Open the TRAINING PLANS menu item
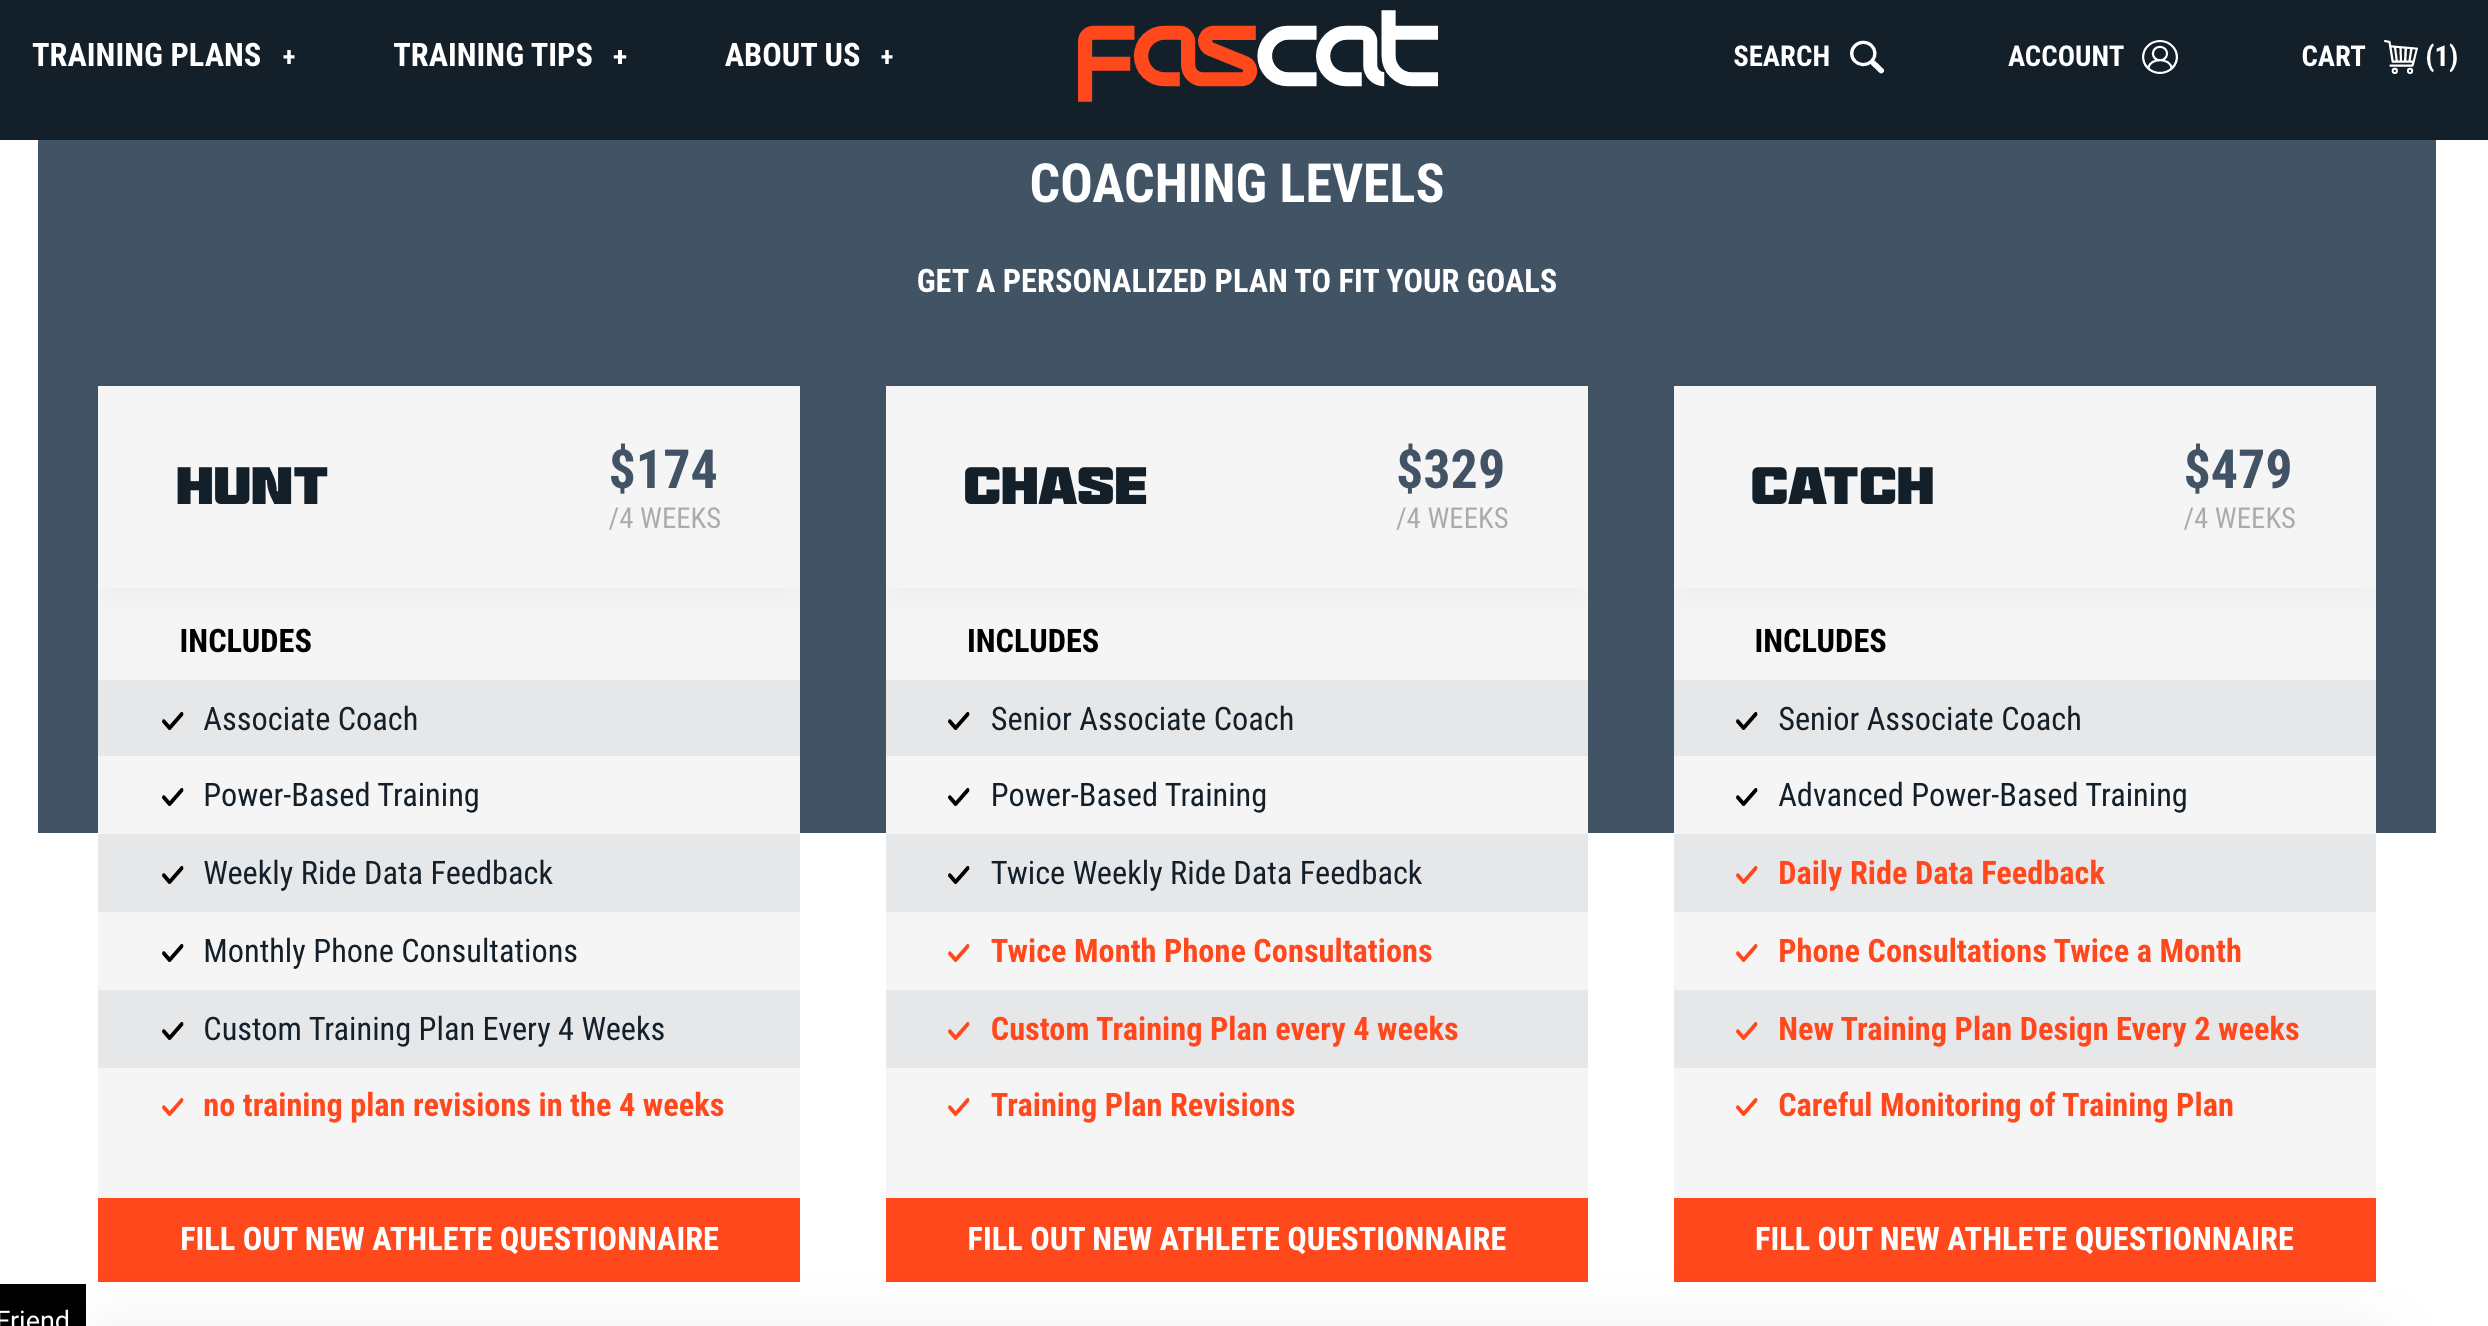The width and height of the screenshot is (2488, 1326). (x=146, y=56)
